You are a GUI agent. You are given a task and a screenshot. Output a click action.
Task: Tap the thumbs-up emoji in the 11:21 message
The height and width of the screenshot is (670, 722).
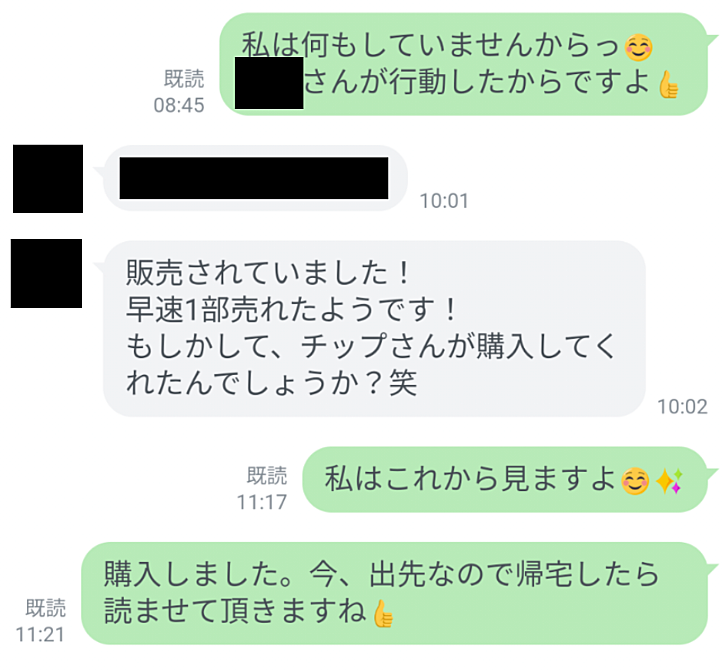point(383,613)
